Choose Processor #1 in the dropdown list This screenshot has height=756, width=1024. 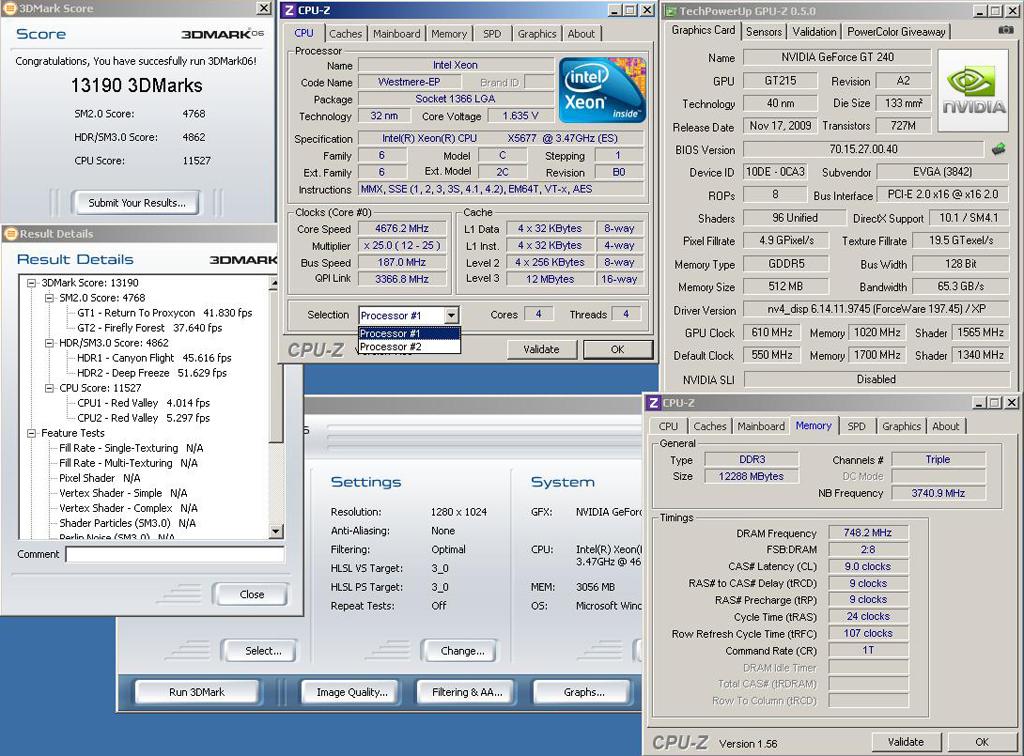[x=409, y=334]
